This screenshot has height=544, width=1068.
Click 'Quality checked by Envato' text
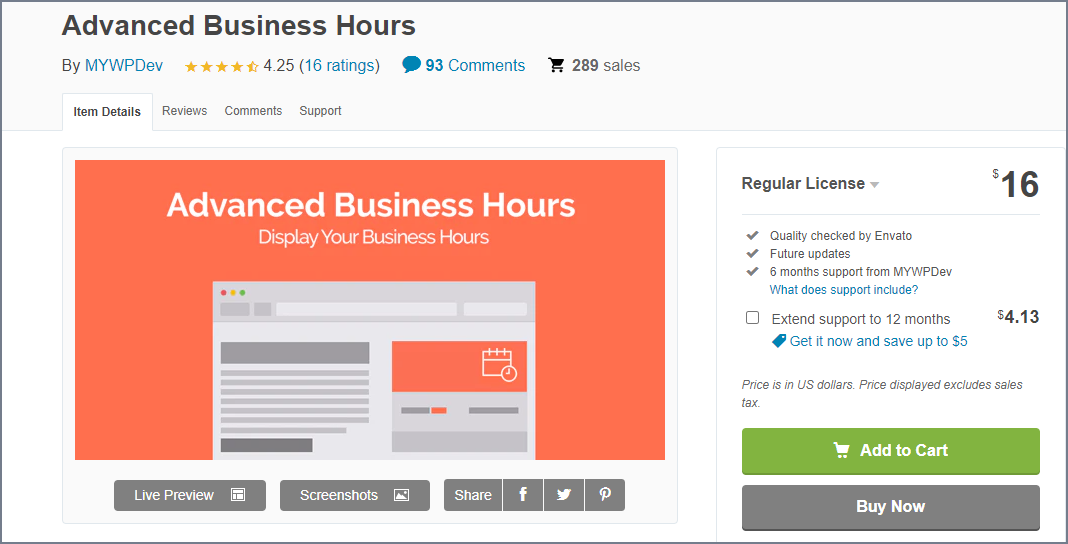click(841, 236)
